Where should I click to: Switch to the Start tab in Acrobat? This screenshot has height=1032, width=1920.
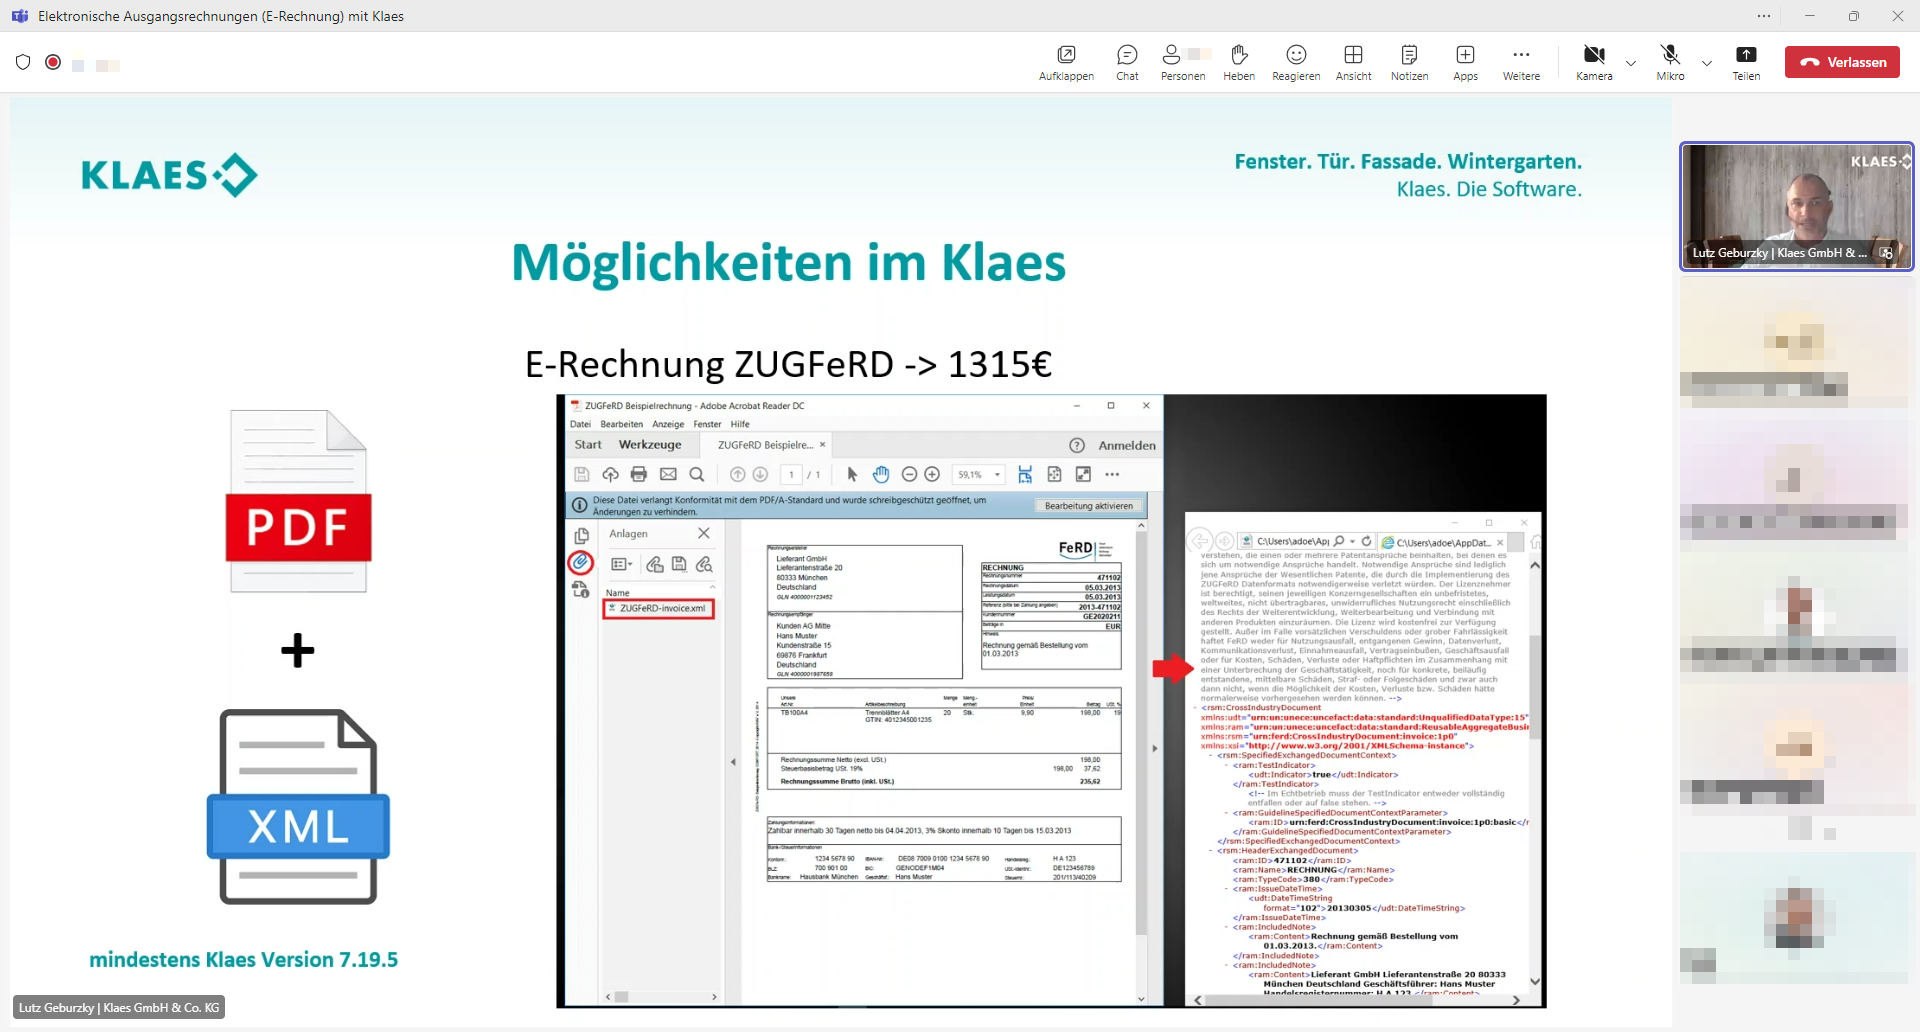pos(588,445)
